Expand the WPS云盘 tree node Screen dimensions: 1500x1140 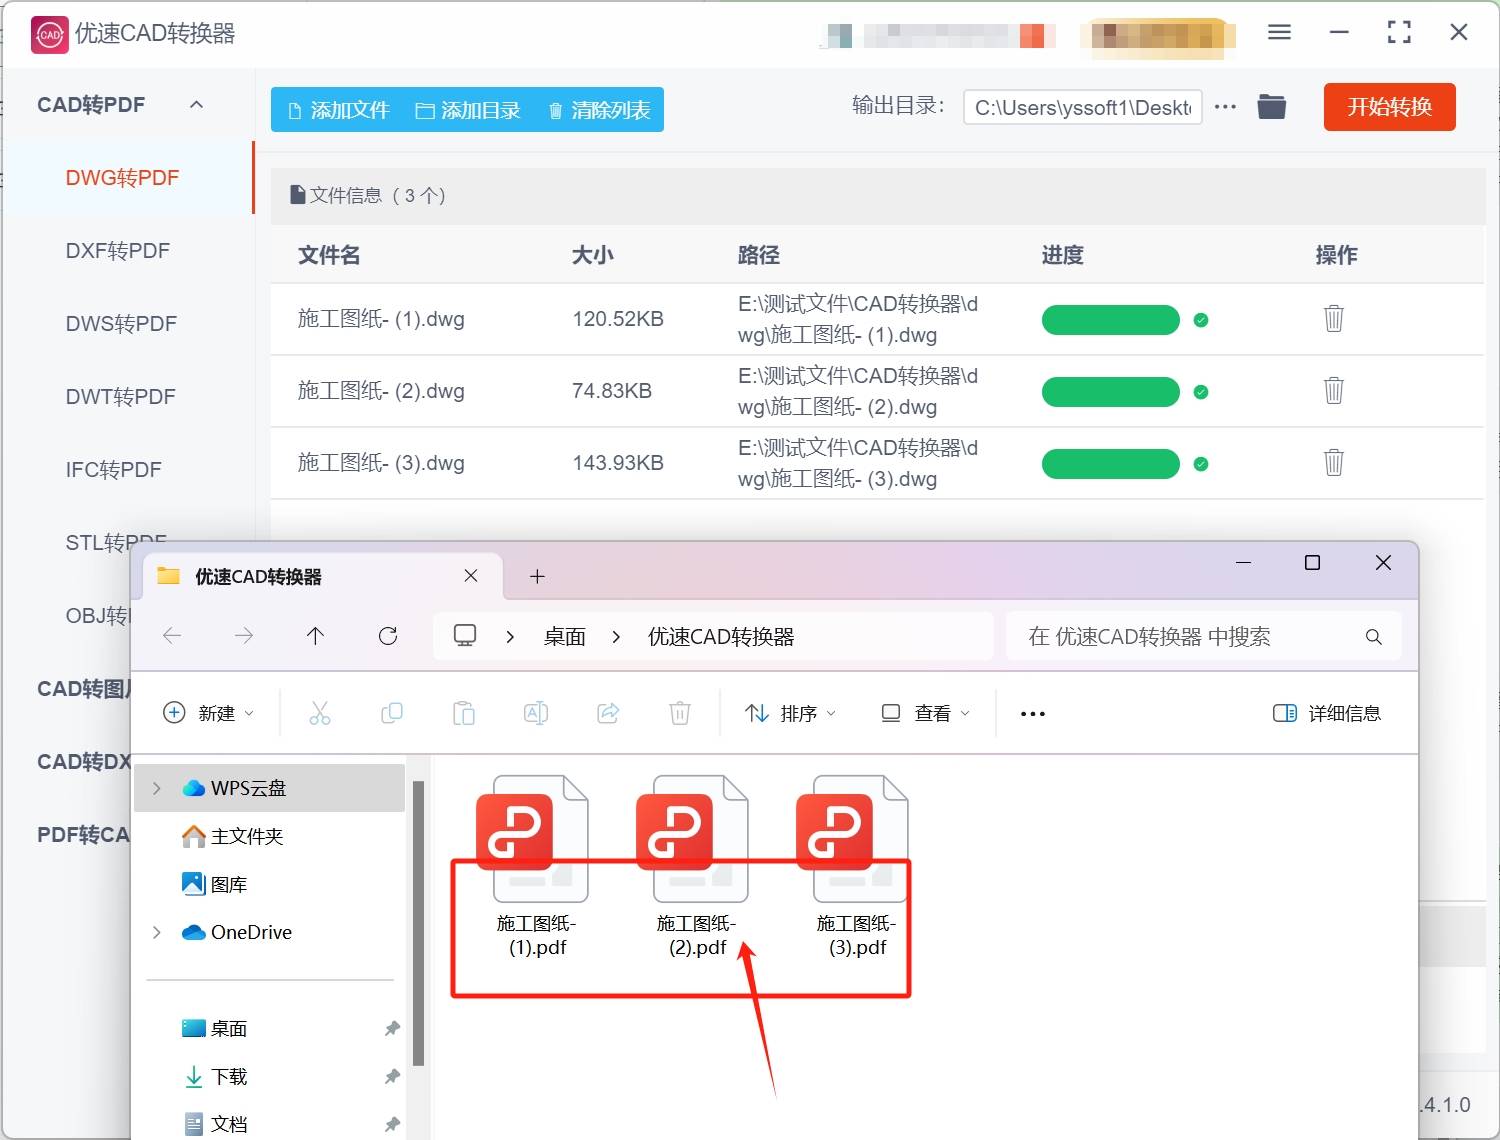pyautogui.click(x=157, y=788)
